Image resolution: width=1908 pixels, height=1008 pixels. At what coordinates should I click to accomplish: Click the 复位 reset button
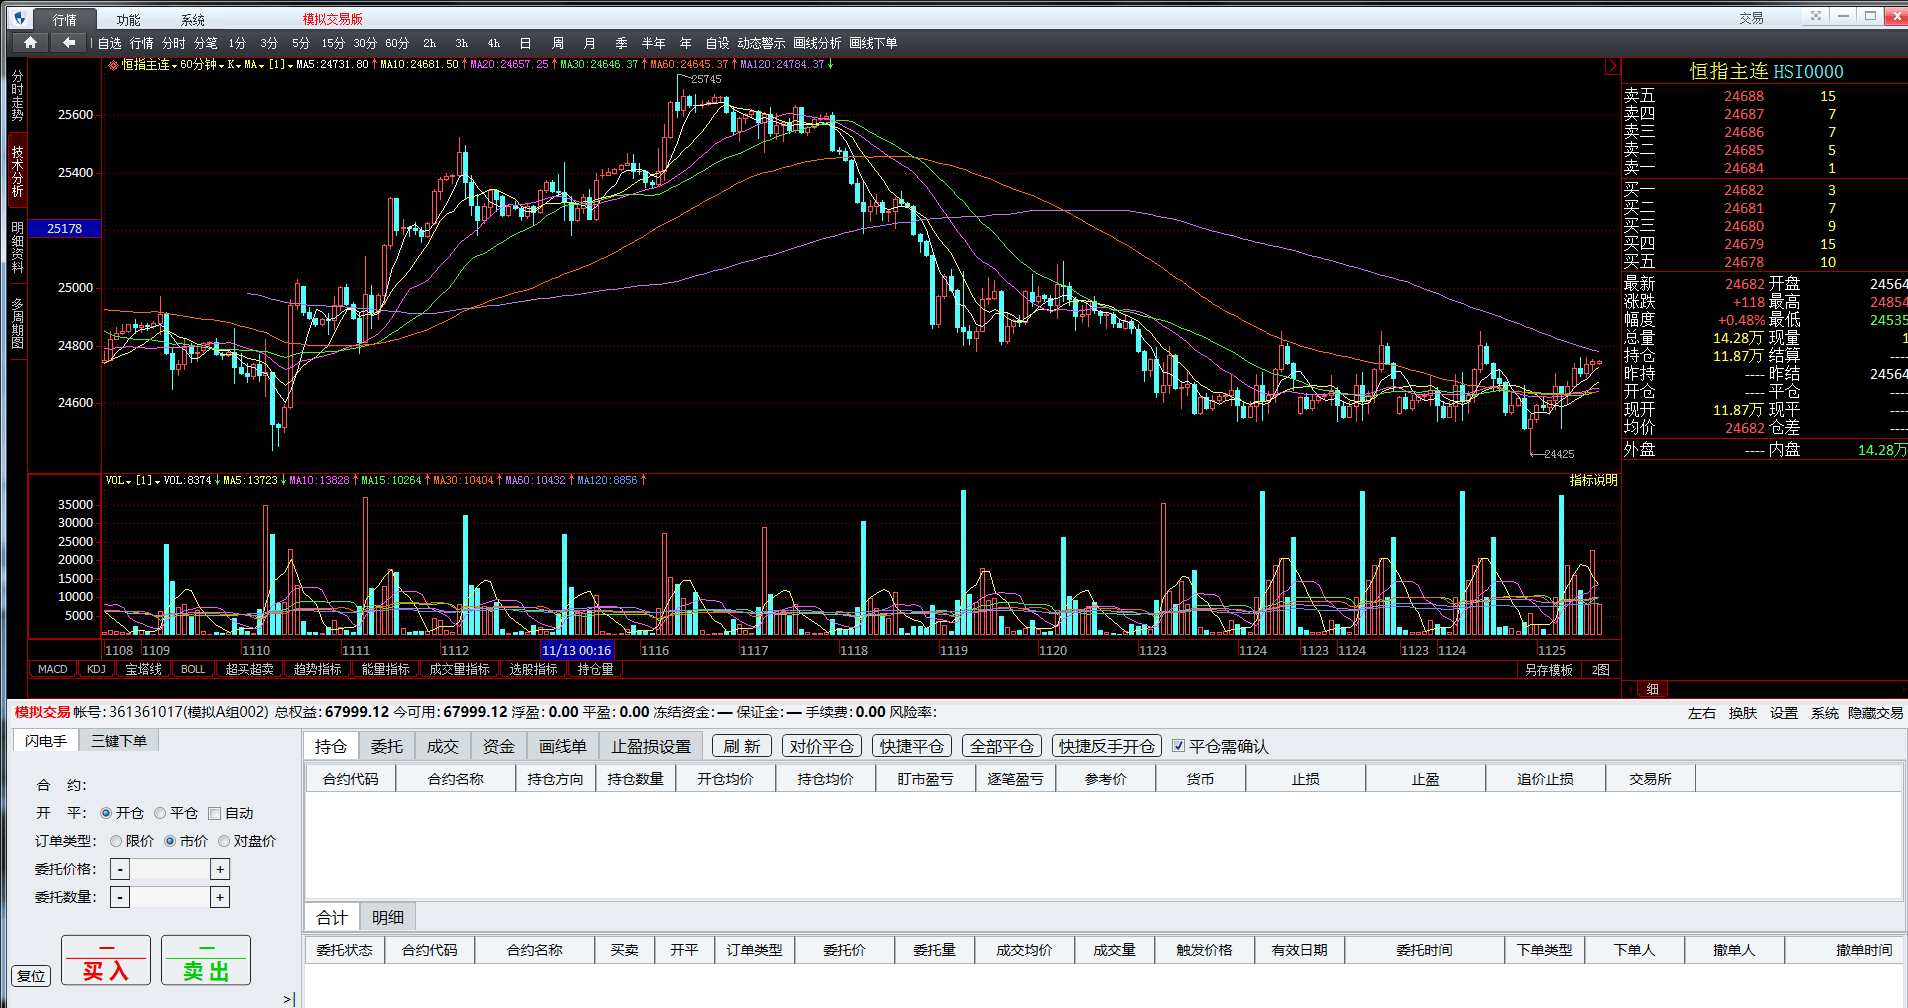pyautogui.click(x=31, y=976)
